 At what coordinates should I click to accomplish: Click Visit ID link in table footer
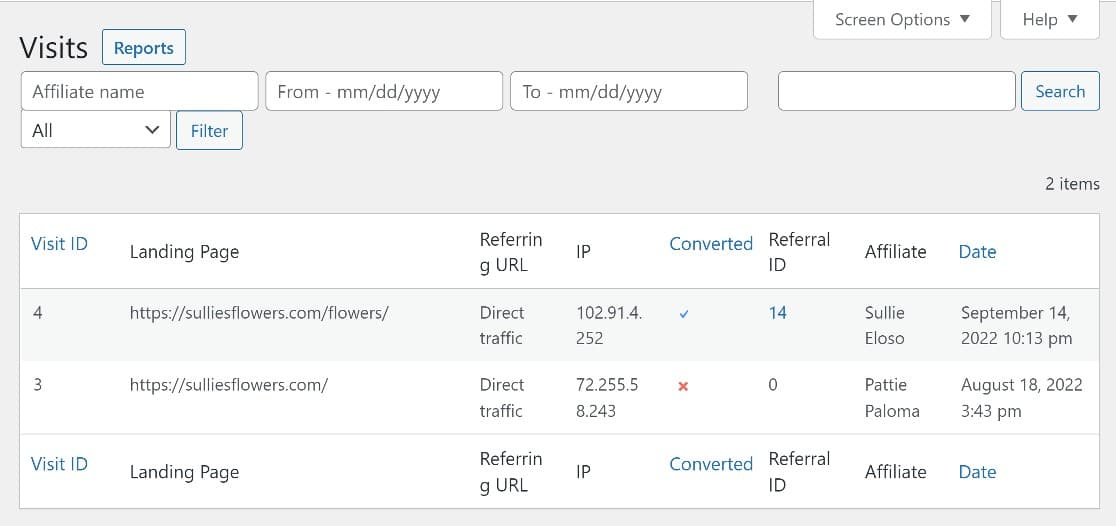point(59,464)
